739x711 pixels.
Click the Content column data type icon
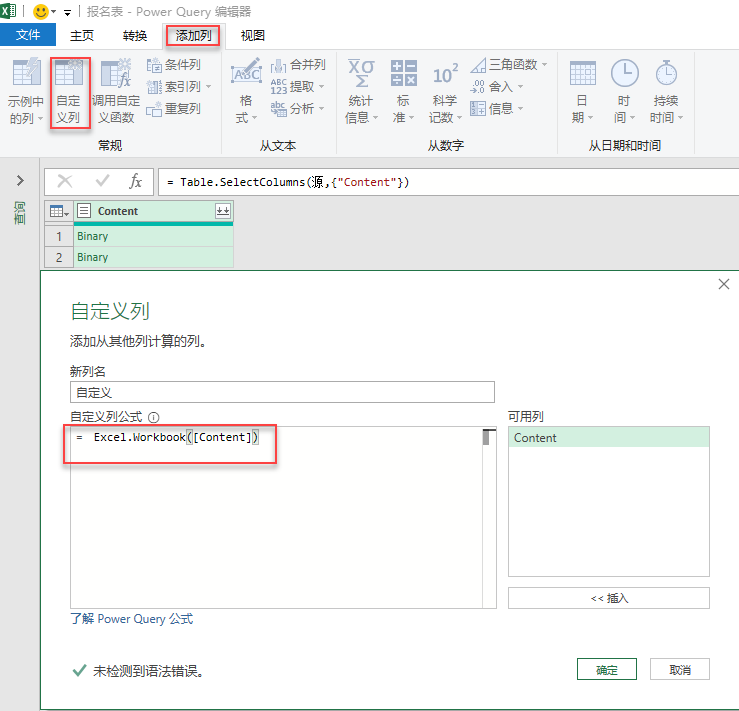[84, 211]
